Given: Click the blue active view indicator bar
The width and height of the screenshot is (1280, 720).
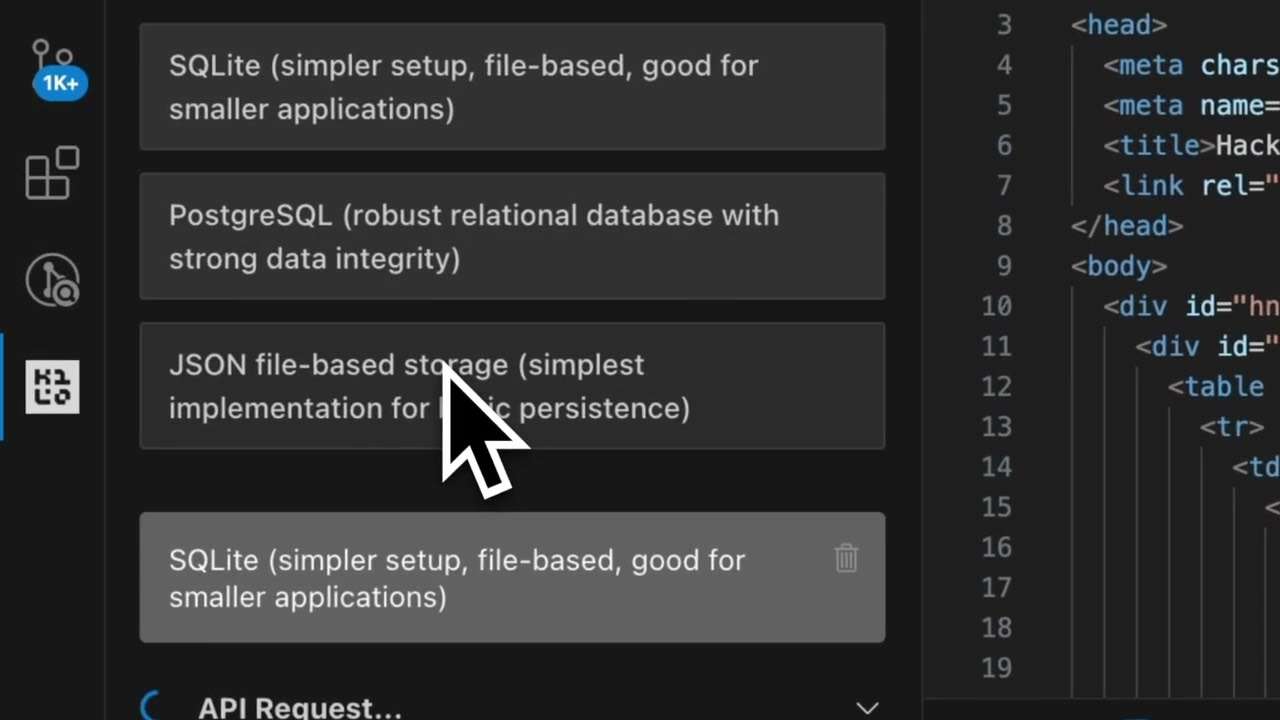Looking at the screenshot, I should pyautogui.click(x=3, y=386).
